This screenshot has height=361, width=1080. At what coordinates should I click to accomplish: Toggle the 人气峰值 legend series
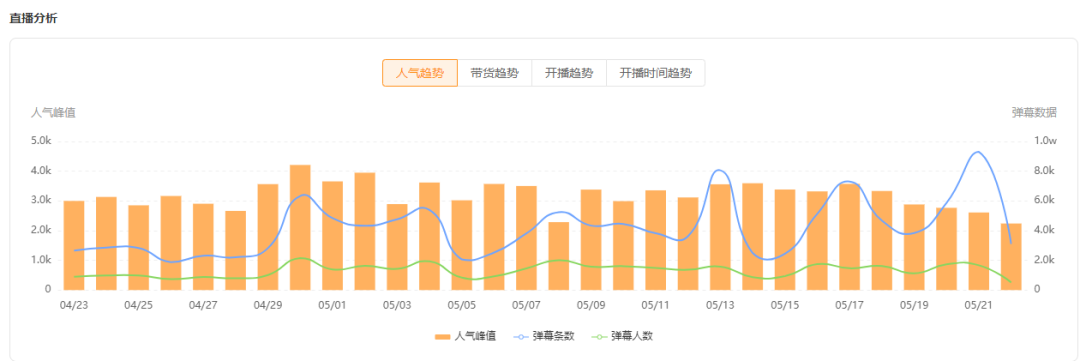coord(465,336)
